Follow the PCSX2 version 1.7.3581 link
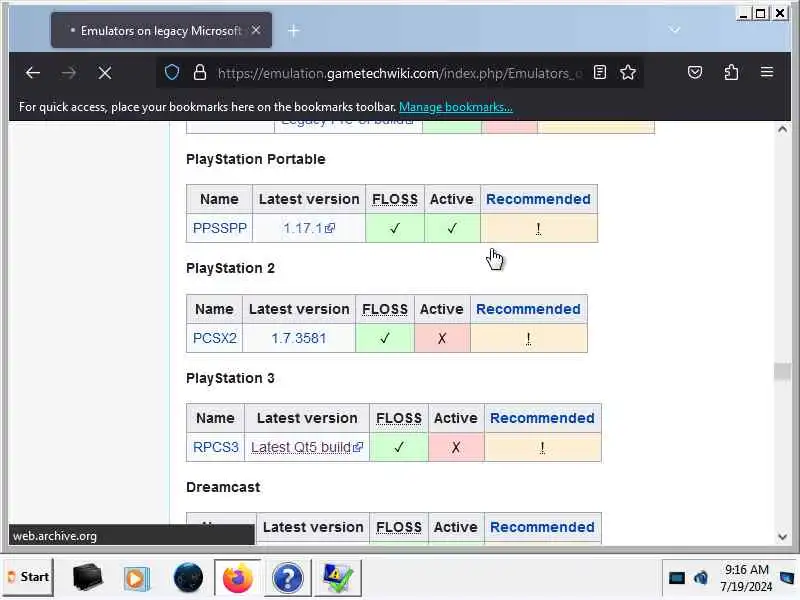Screen dimensions: 800x600 tap(299, 338)
